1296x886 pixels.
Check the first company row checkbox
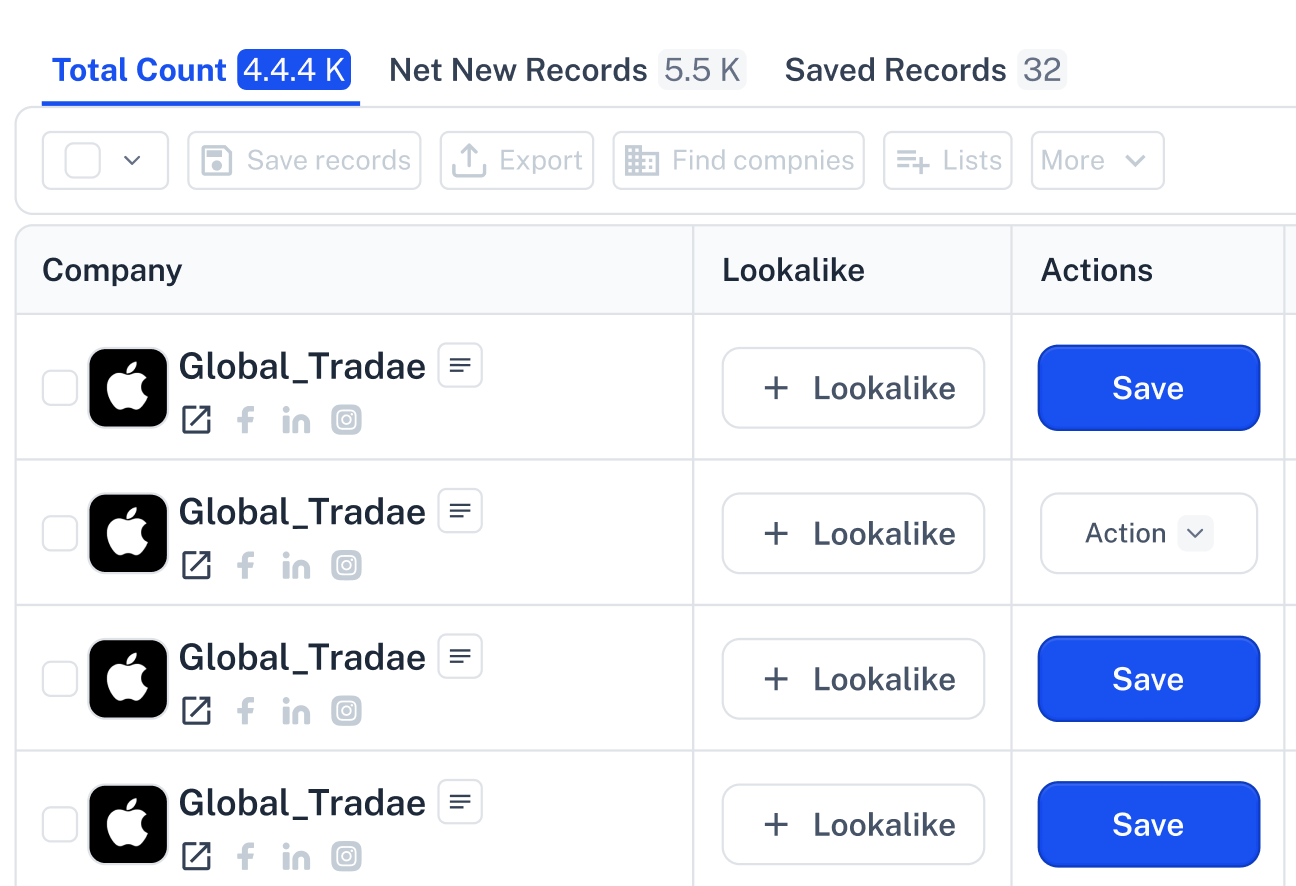pyautogui.click(x=60, y=388)
